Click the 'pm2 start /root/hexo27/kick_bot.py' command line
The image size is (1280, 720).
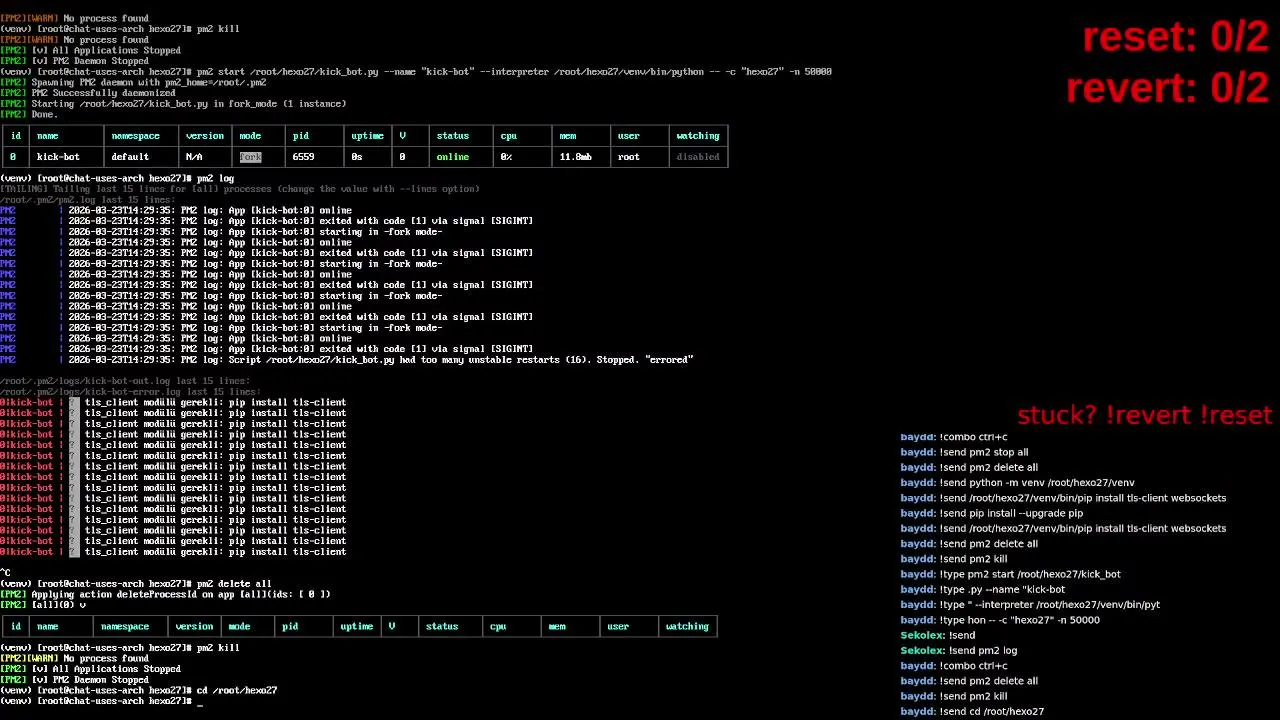(x=416, y=72)
